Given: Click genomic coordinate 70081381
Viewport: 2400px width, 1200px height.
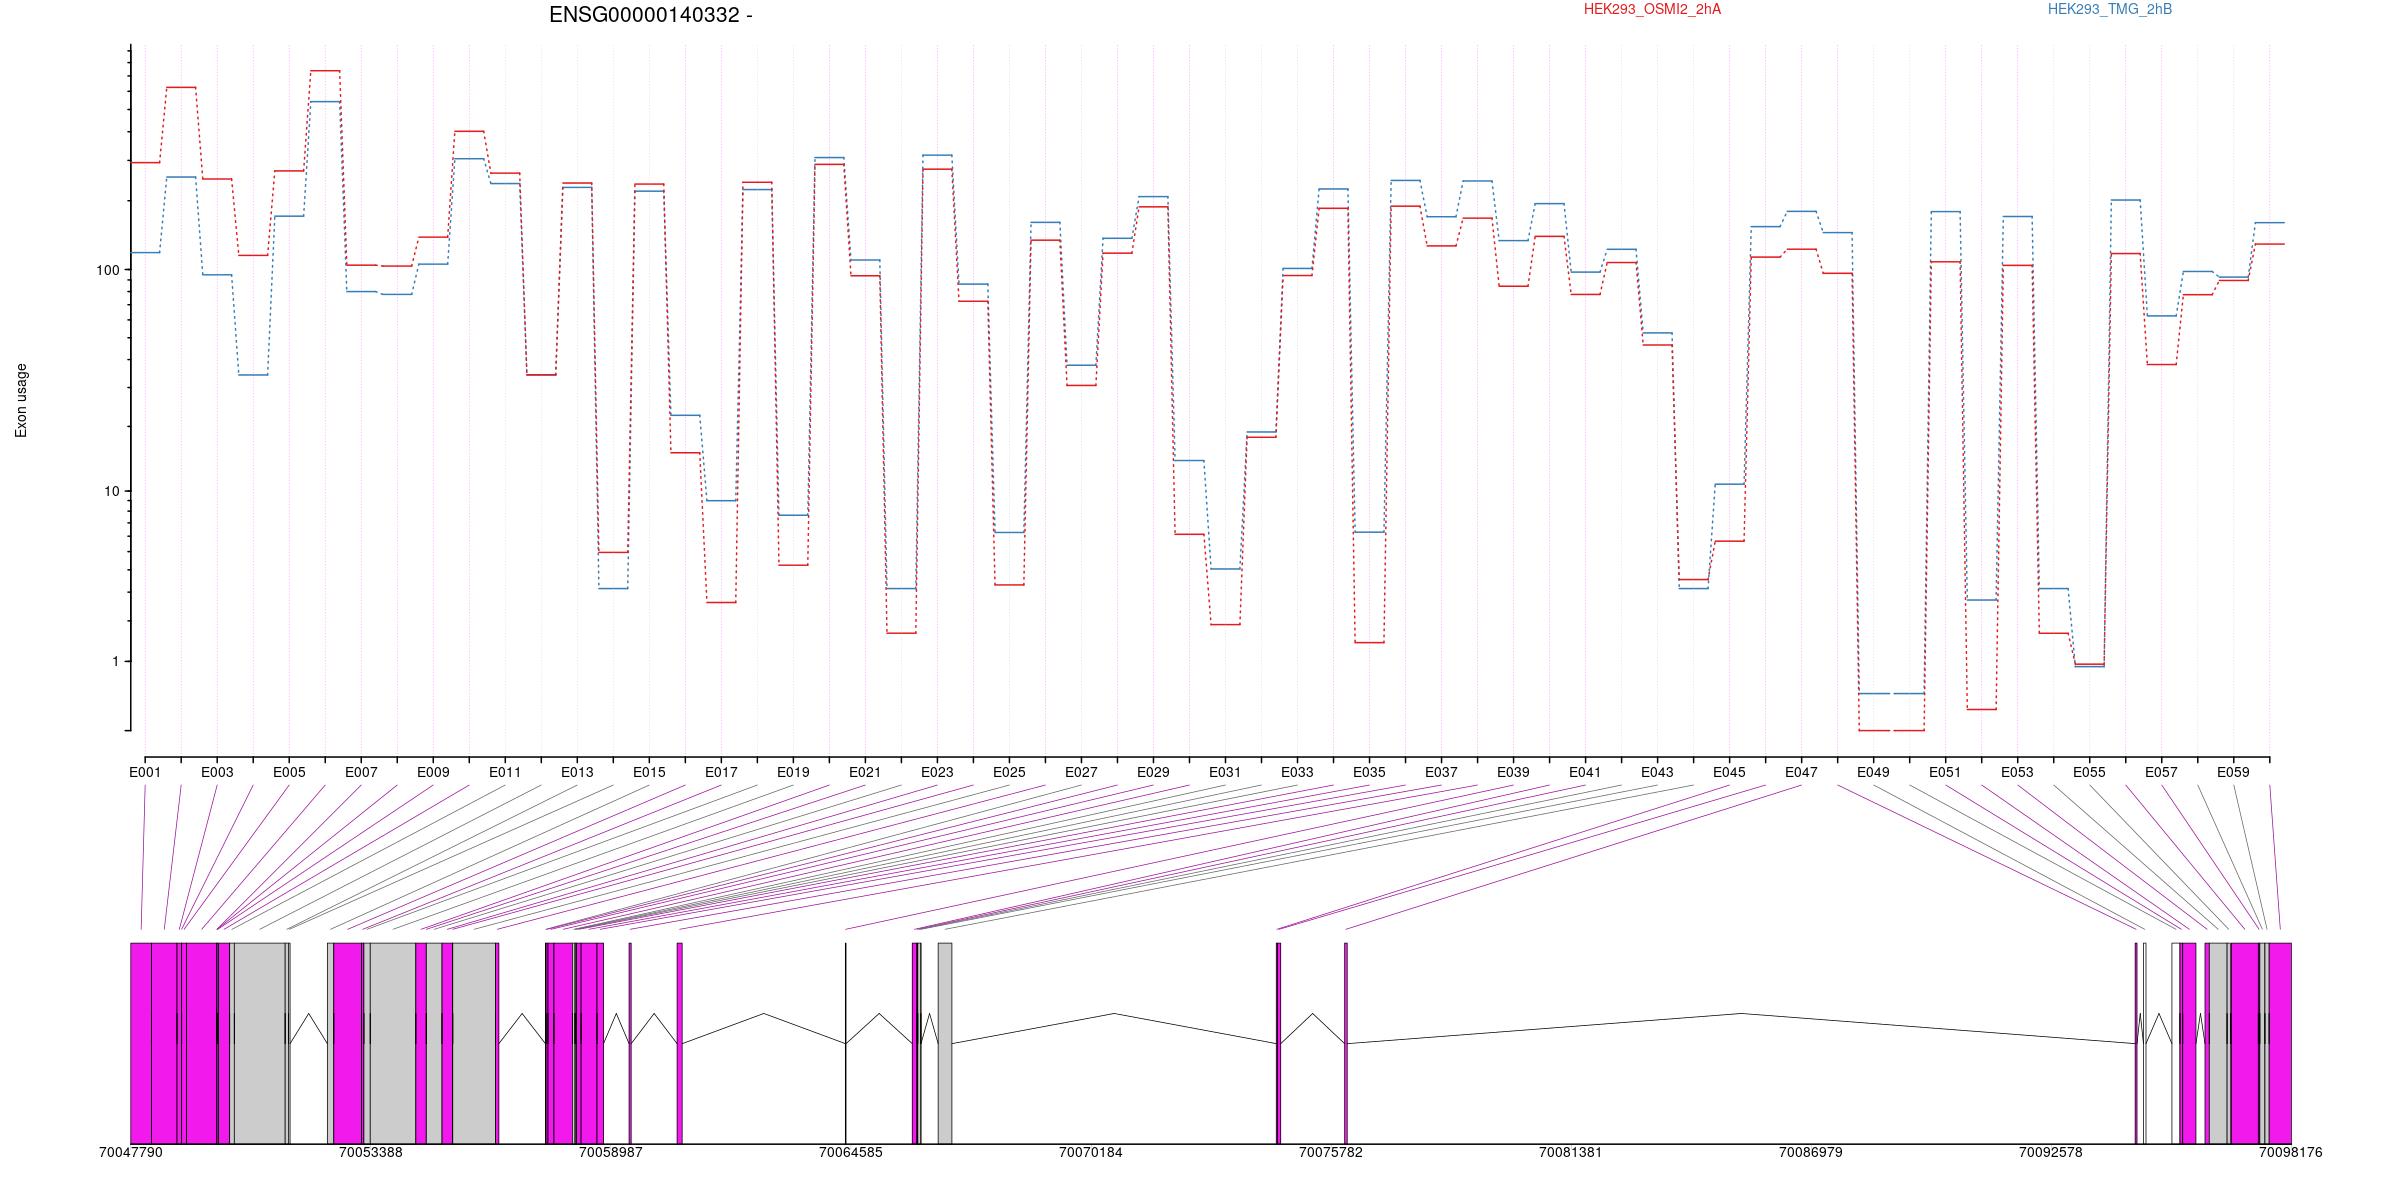Looking at the screenshot, I should tap(1570, 1152).
